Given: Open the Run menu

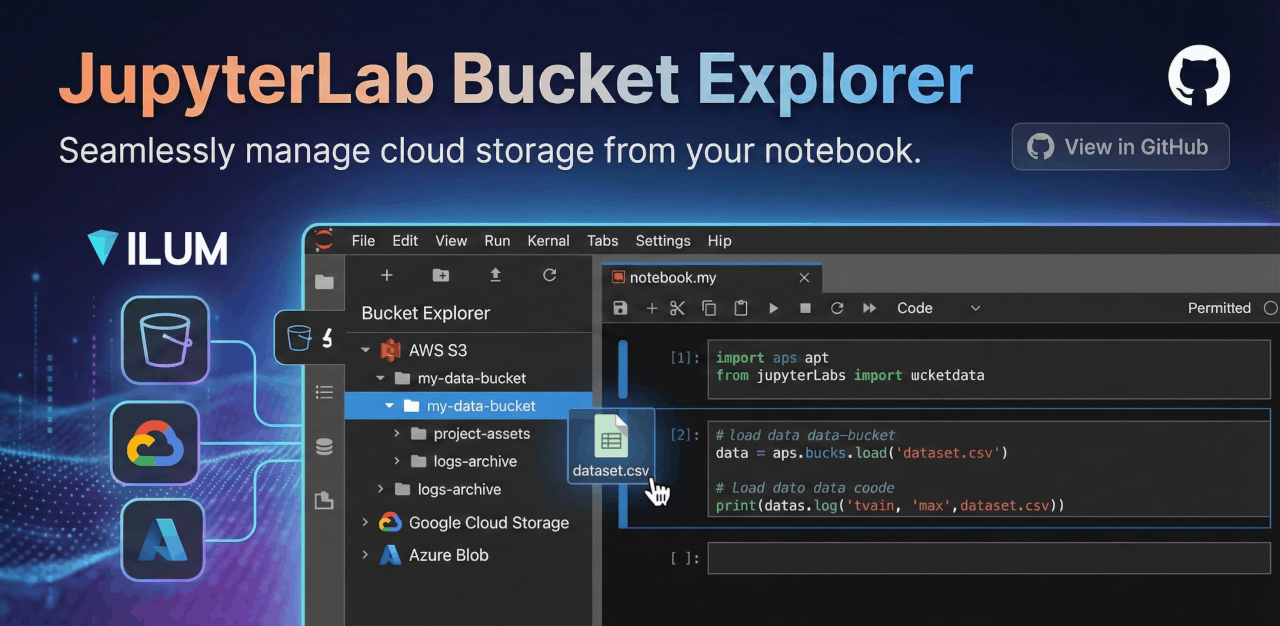Looking at the screenshot, I should click(497, 241).
